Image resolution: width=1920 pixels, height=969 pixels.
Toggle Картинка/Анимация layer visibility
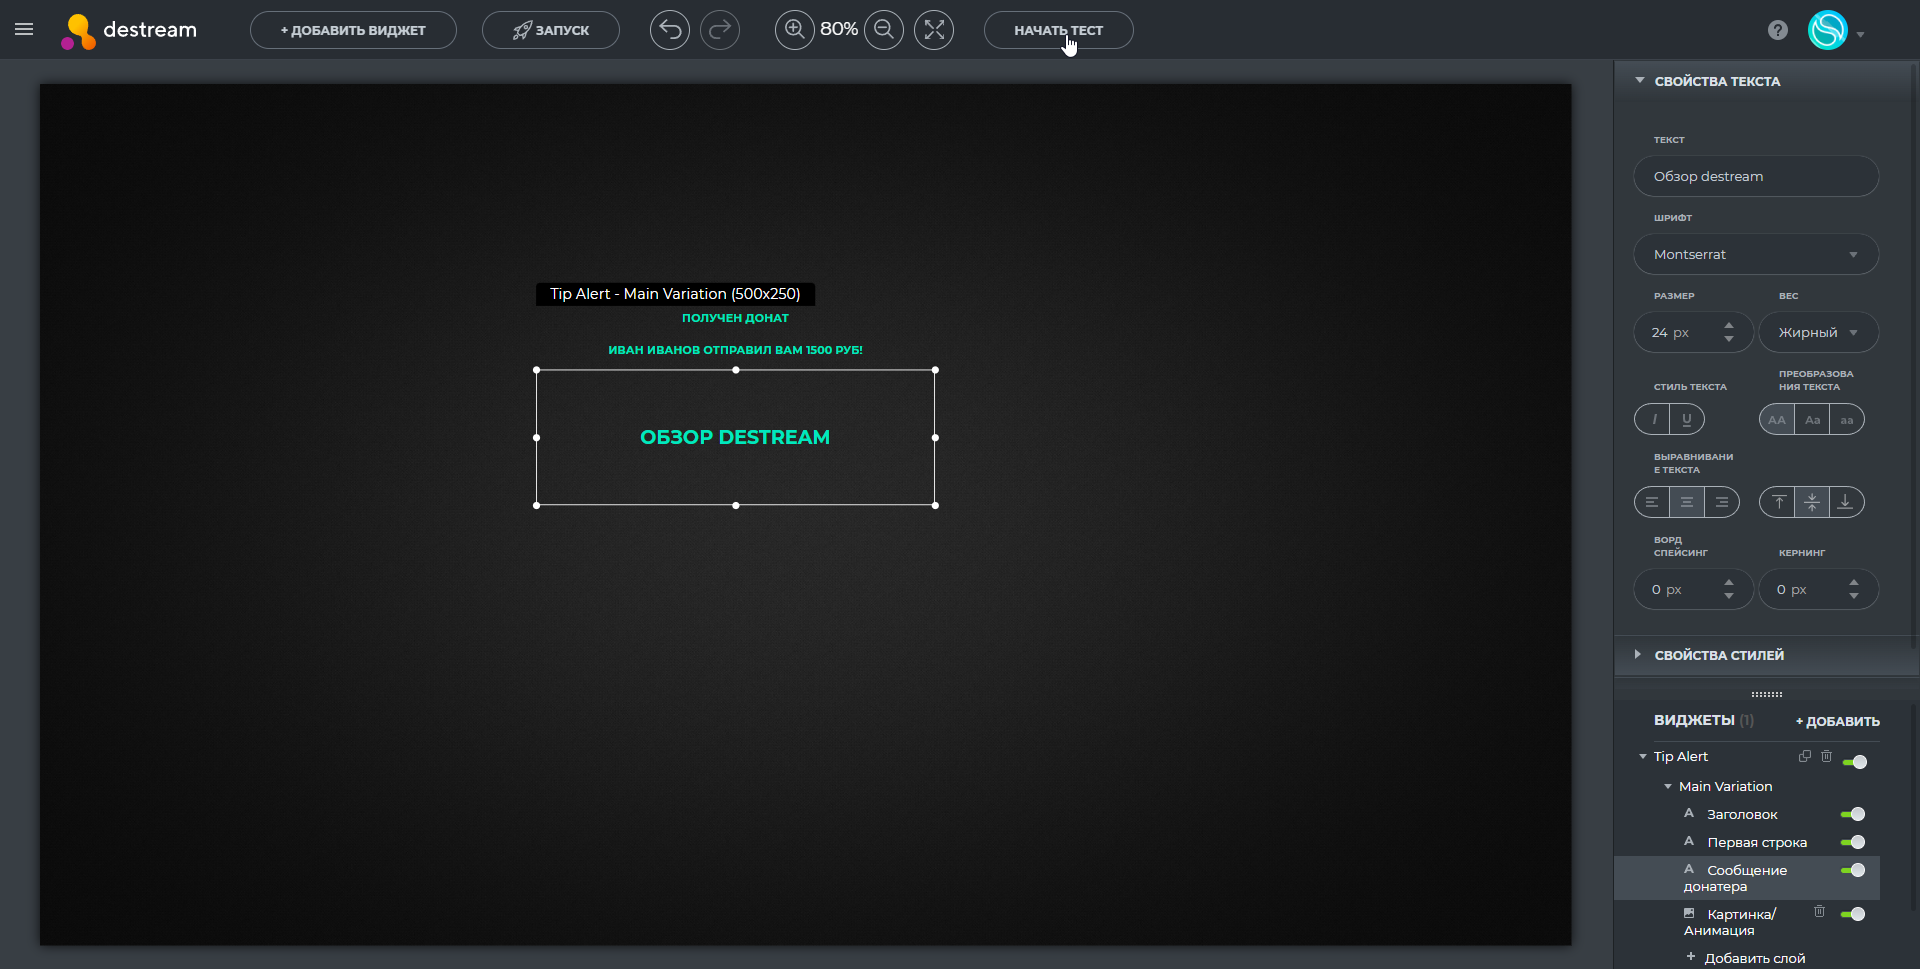pyautogui.click(x=1853, y=914)
